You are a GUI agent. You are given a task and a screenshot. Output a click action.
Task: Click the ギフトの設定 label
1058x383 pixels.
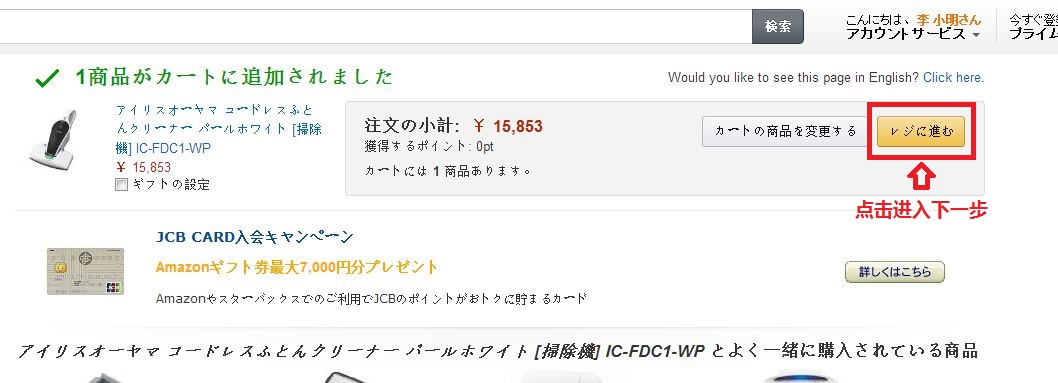coord(169,185)
